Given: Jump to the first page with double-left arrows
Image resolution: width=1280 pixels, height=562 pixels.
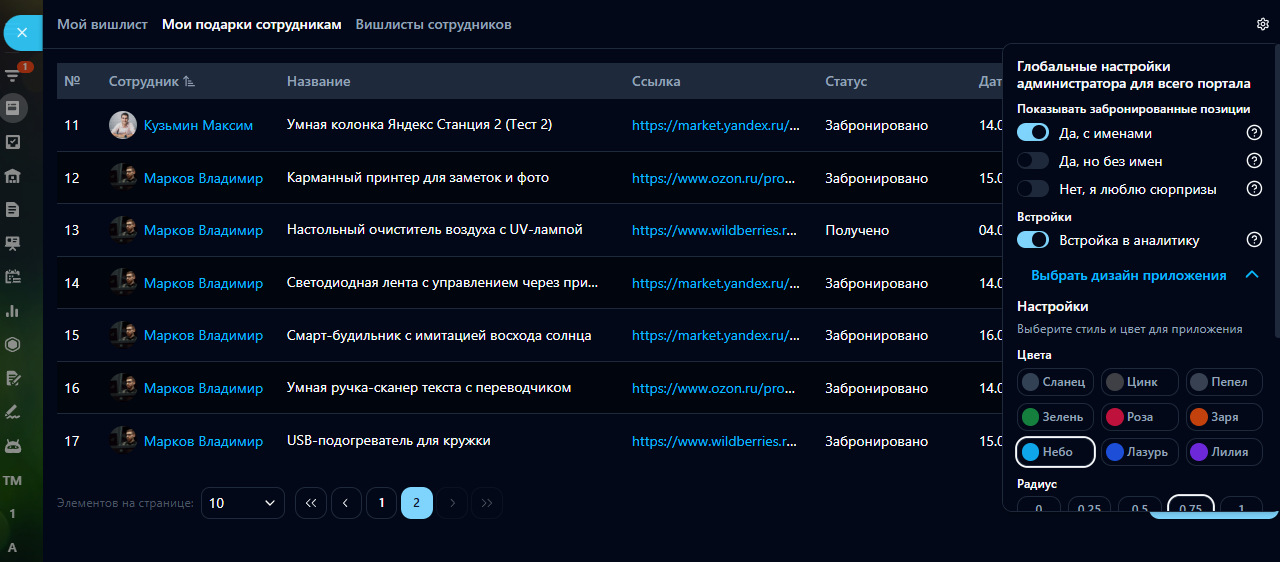Looking at the screenshot, I should pos(310,503).
